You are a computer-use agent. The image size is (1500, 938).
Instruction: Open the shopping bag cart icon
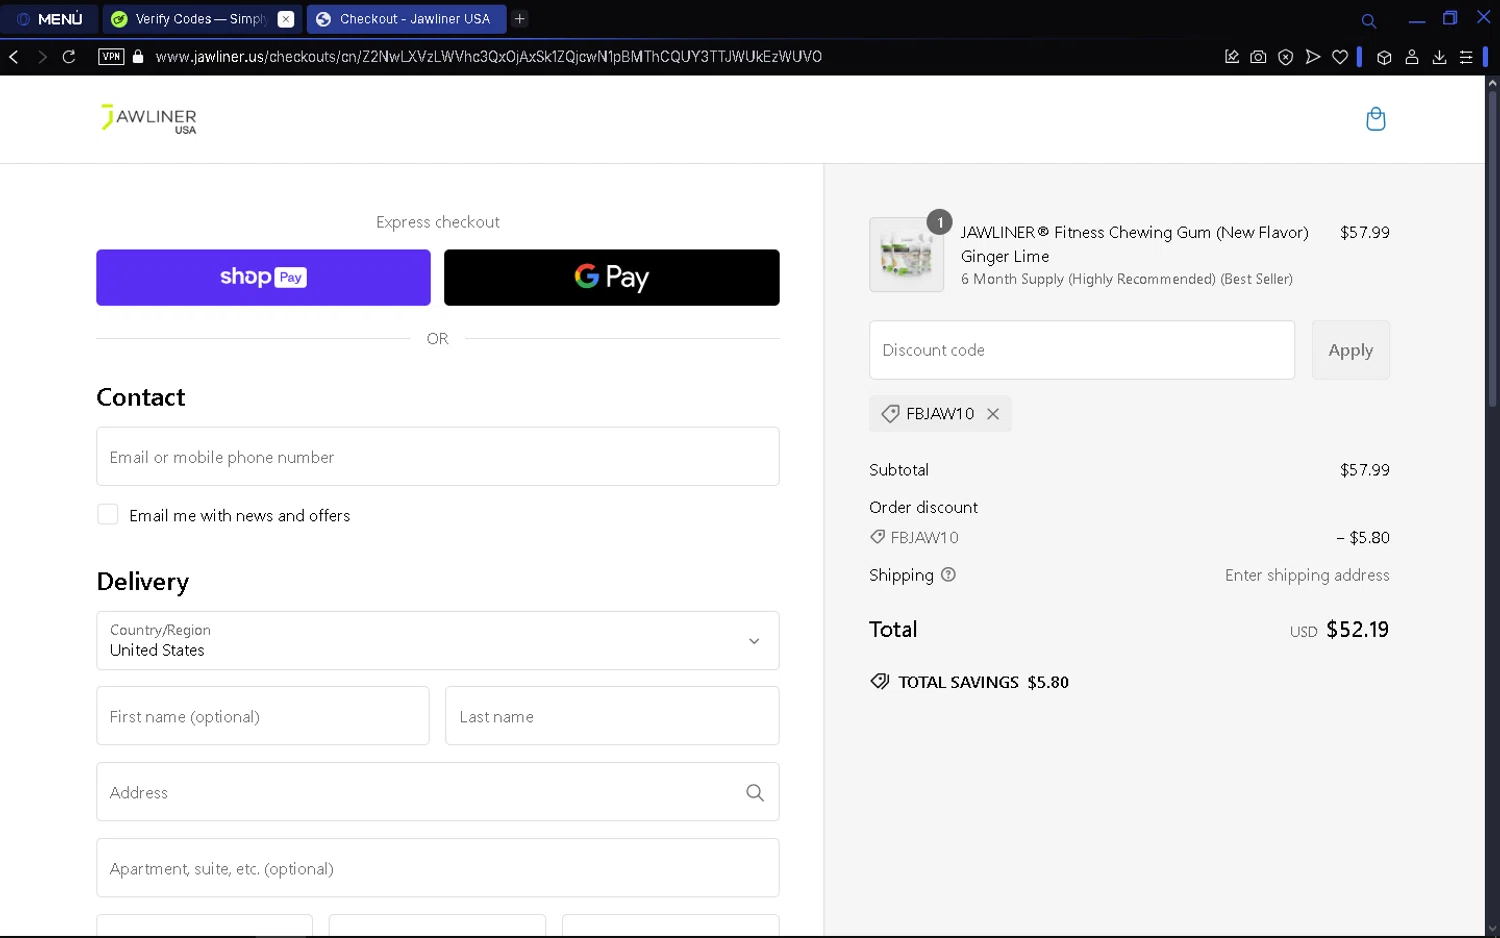pos(1376,119)
